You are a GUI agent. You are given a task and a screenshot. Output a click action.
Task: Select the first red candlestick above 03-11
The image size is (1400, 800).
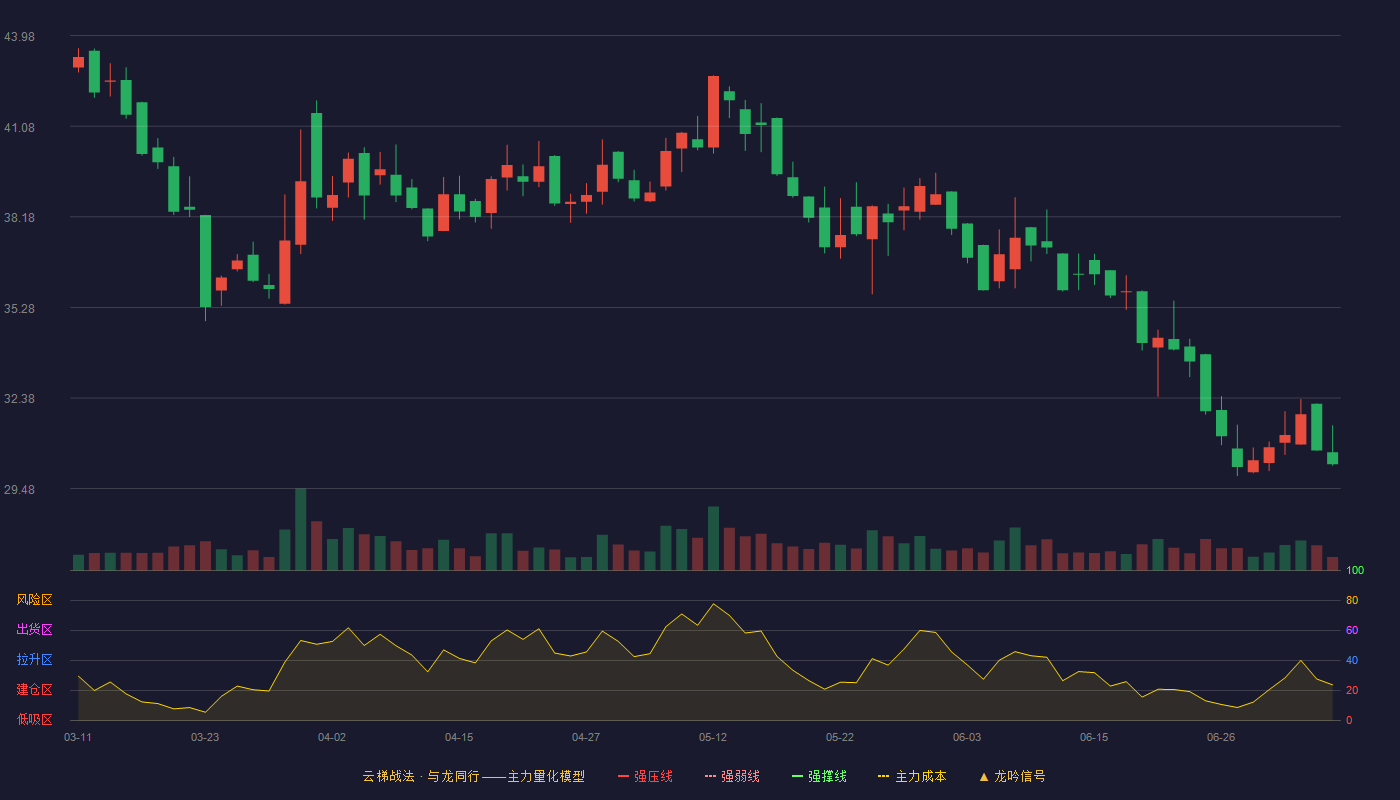[x=78, y=62]
